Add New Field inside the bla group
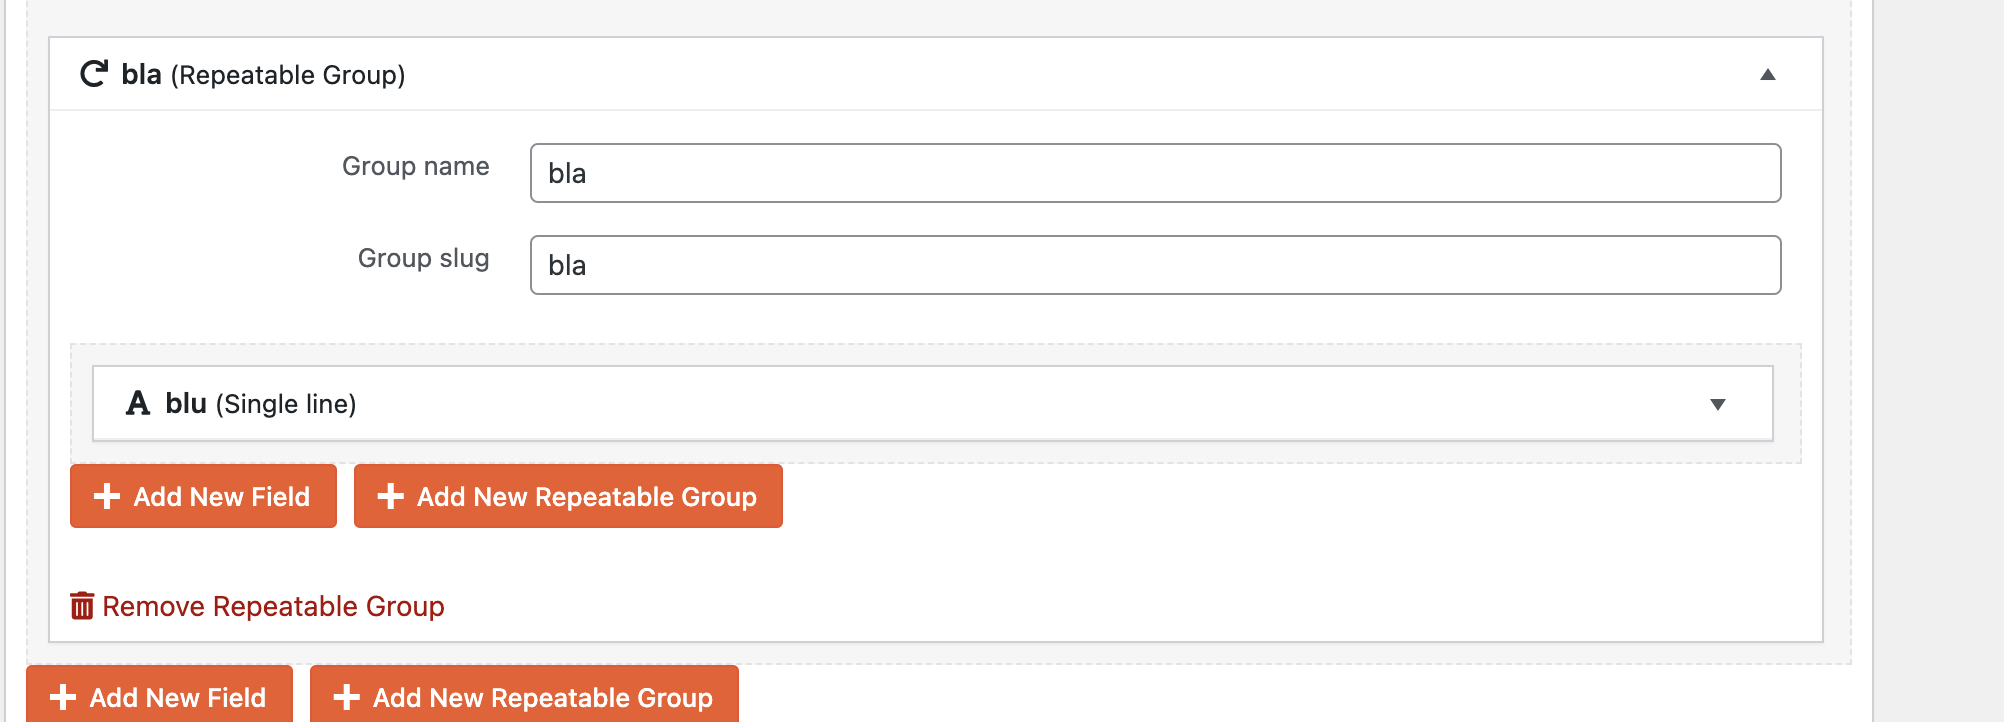 coord(203,496)
